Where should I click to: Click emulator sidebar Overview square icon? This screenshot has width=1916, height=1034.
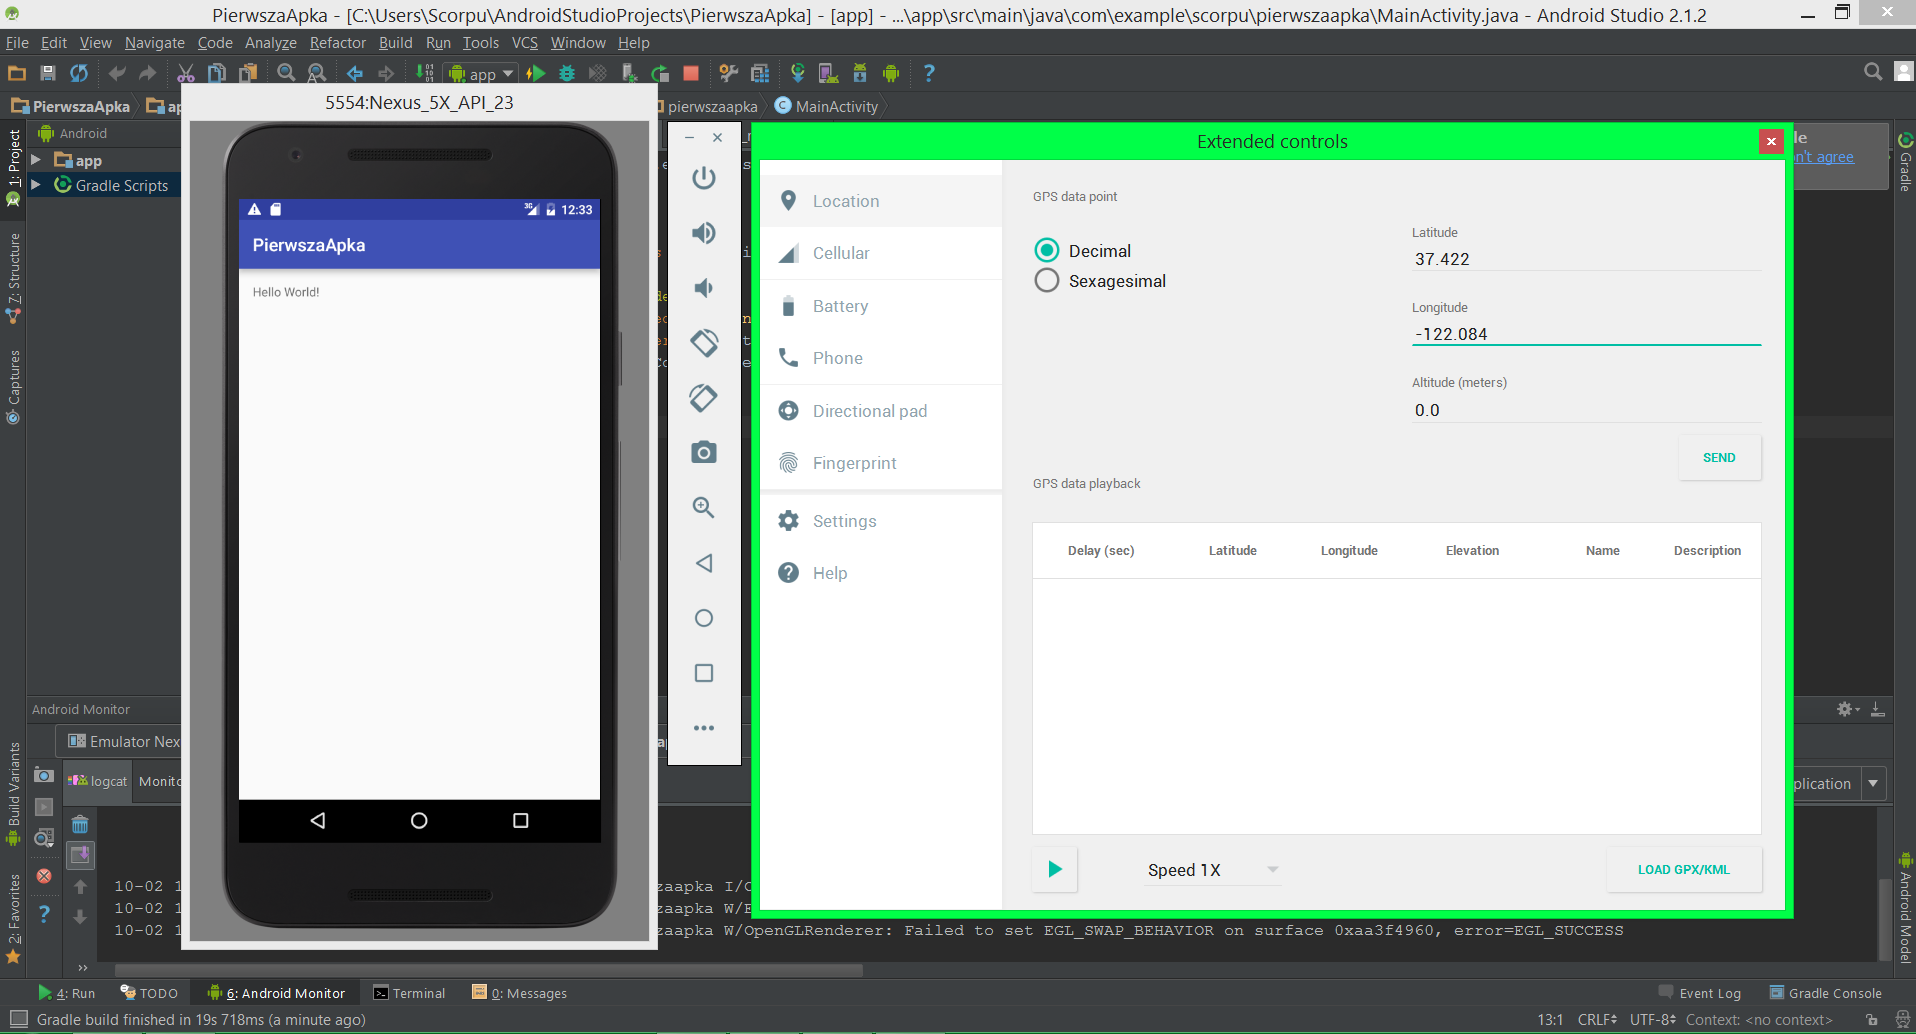tap(704, 673)
